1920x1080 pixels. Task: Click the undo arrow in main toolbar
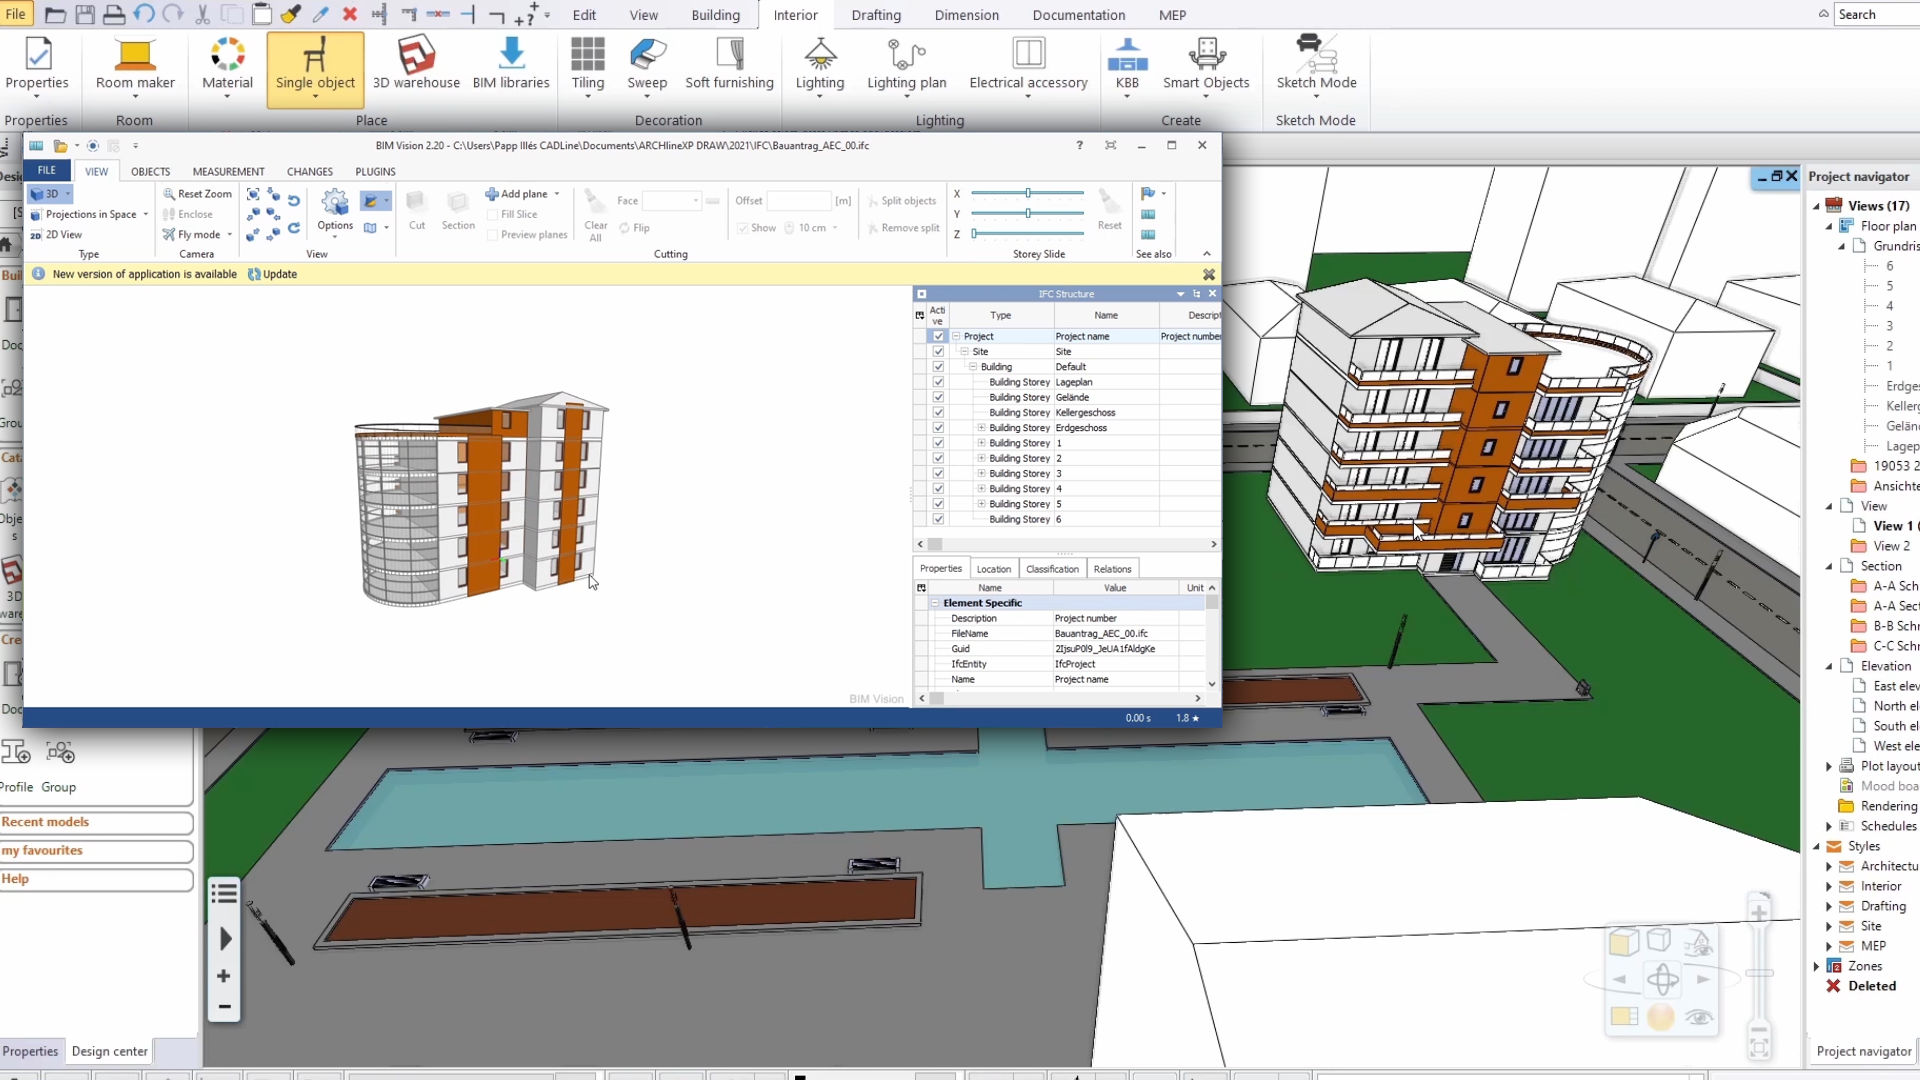coord(144,14)
